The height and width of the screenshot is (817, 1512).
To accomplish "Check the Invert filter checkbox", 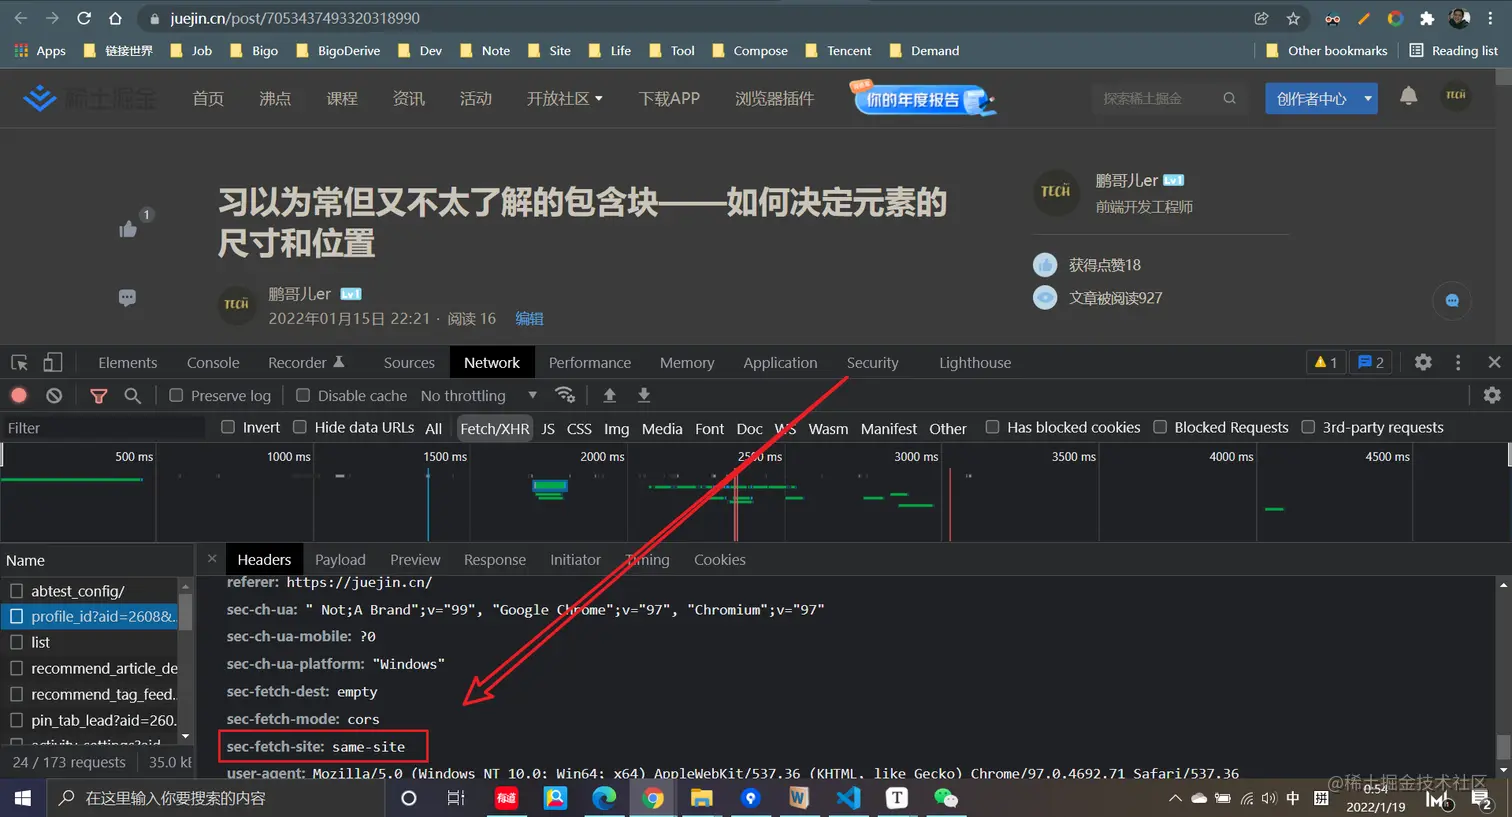I will 228,427.
